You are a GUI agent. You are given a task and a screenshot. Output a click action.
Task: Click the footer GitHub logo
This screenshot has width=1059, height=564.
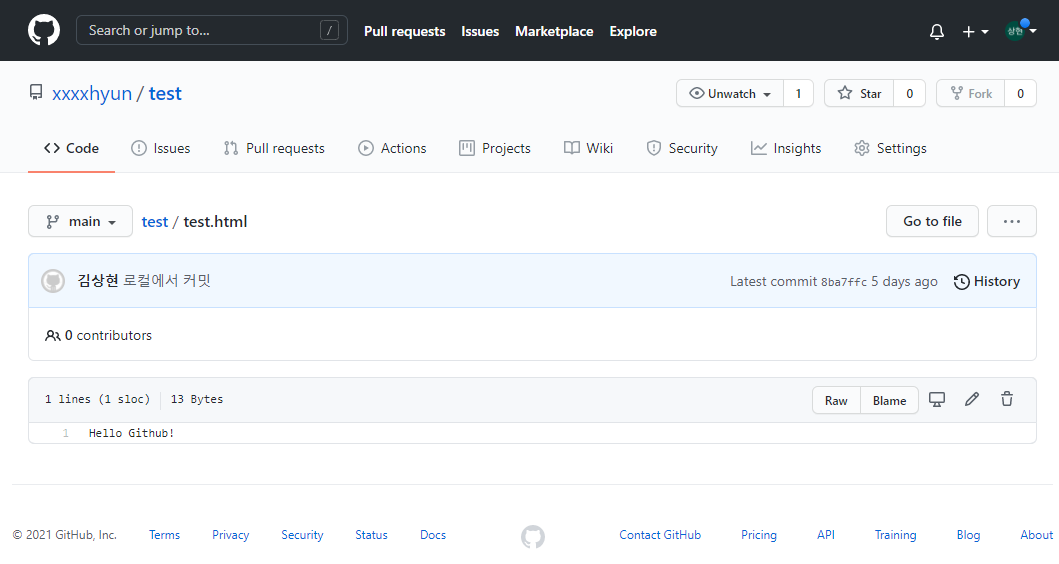(x=533, y=537)
